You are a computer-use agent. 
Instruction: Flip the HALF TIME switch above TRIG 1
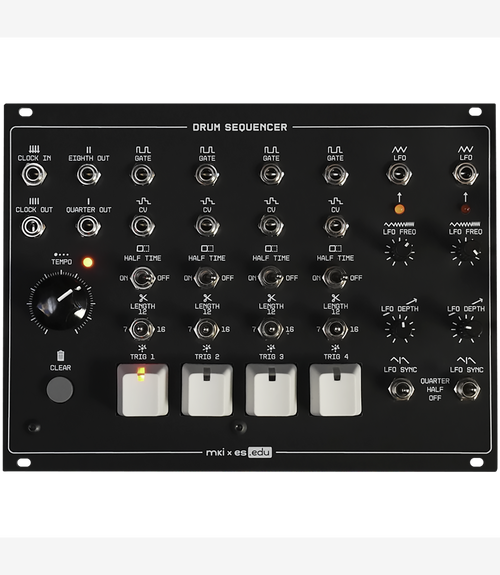pyautogui.click(x=142, y=278)
